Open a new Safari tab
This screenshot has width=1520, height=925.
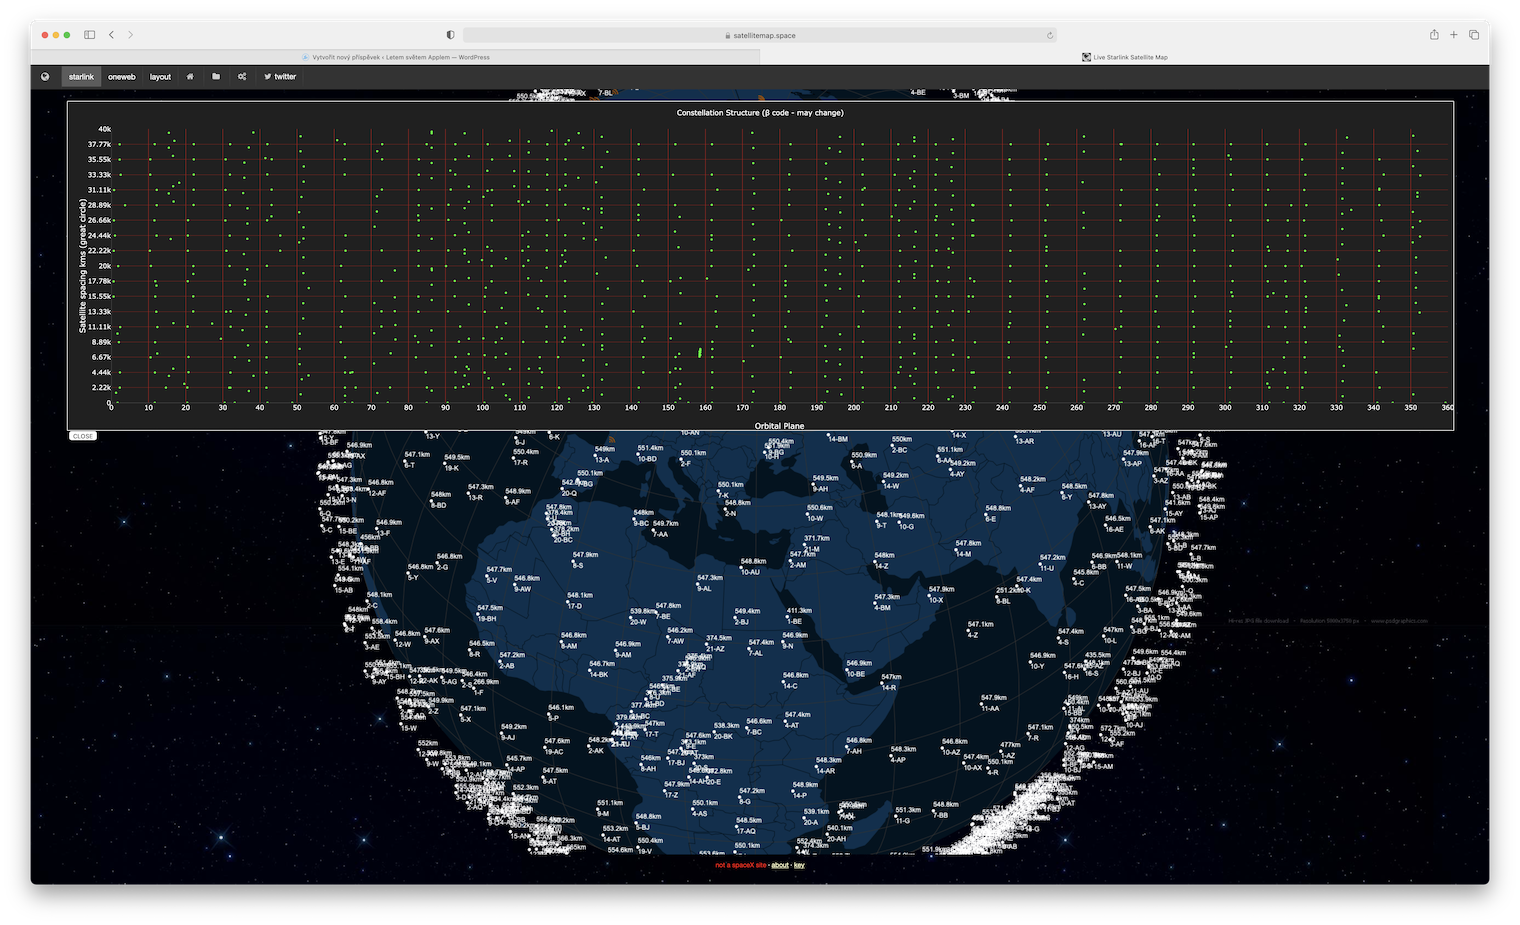[1454, 35]
